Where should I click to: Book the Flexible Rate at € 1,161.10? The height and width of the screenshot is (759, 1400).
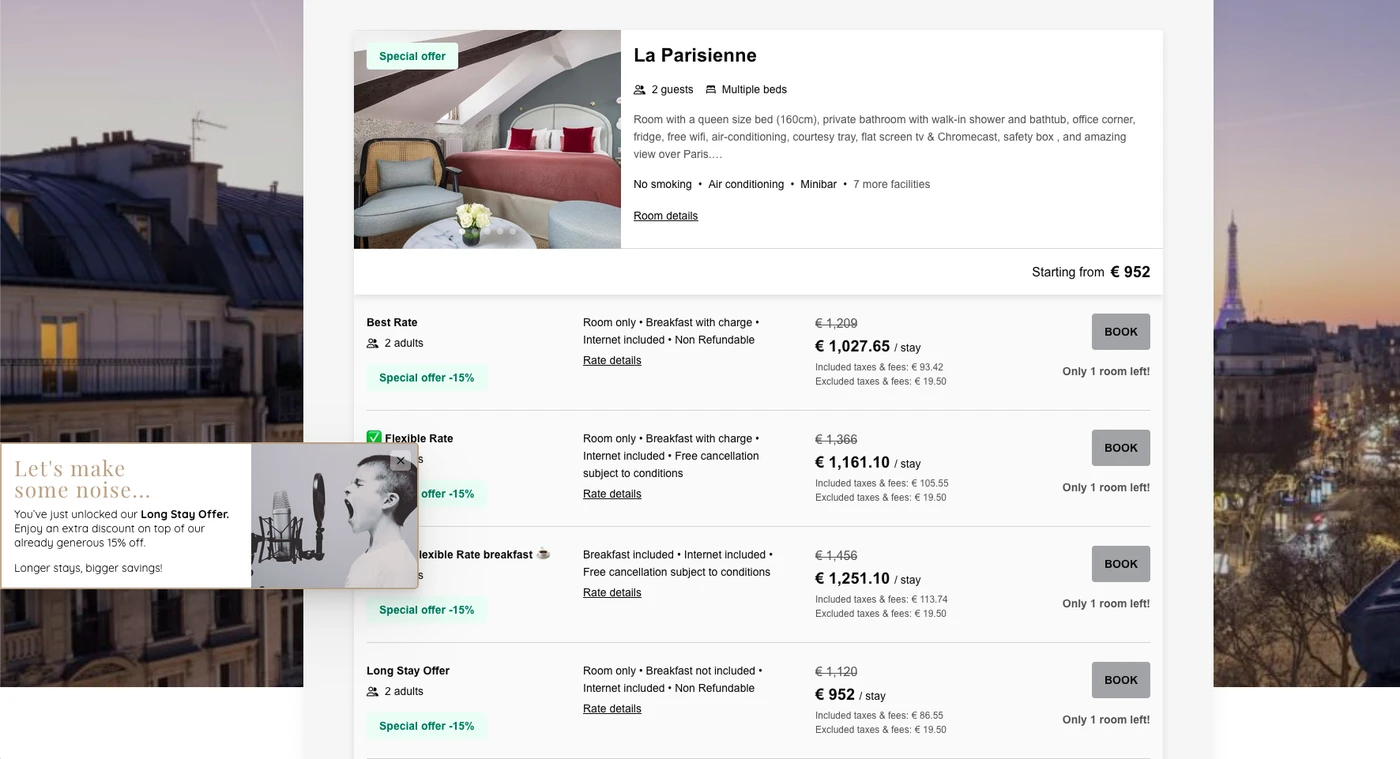pos(1120,448)
